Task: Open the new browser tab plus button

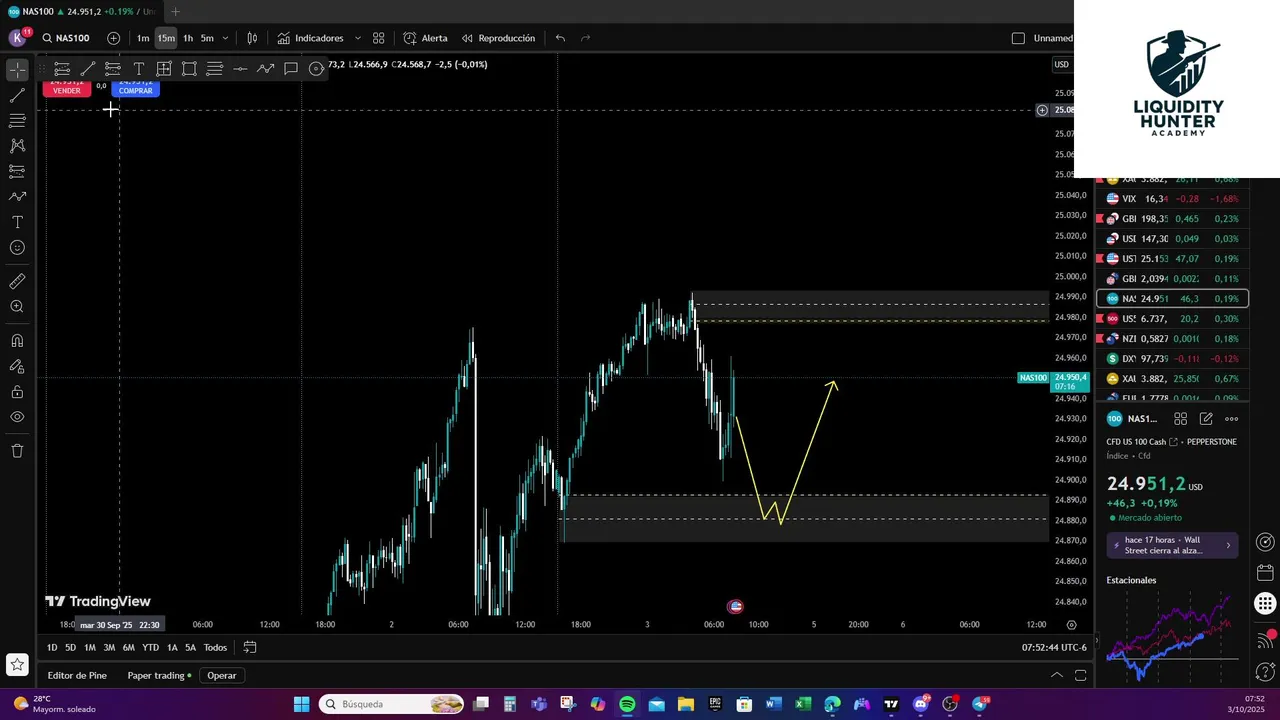Action: [175, 12]
